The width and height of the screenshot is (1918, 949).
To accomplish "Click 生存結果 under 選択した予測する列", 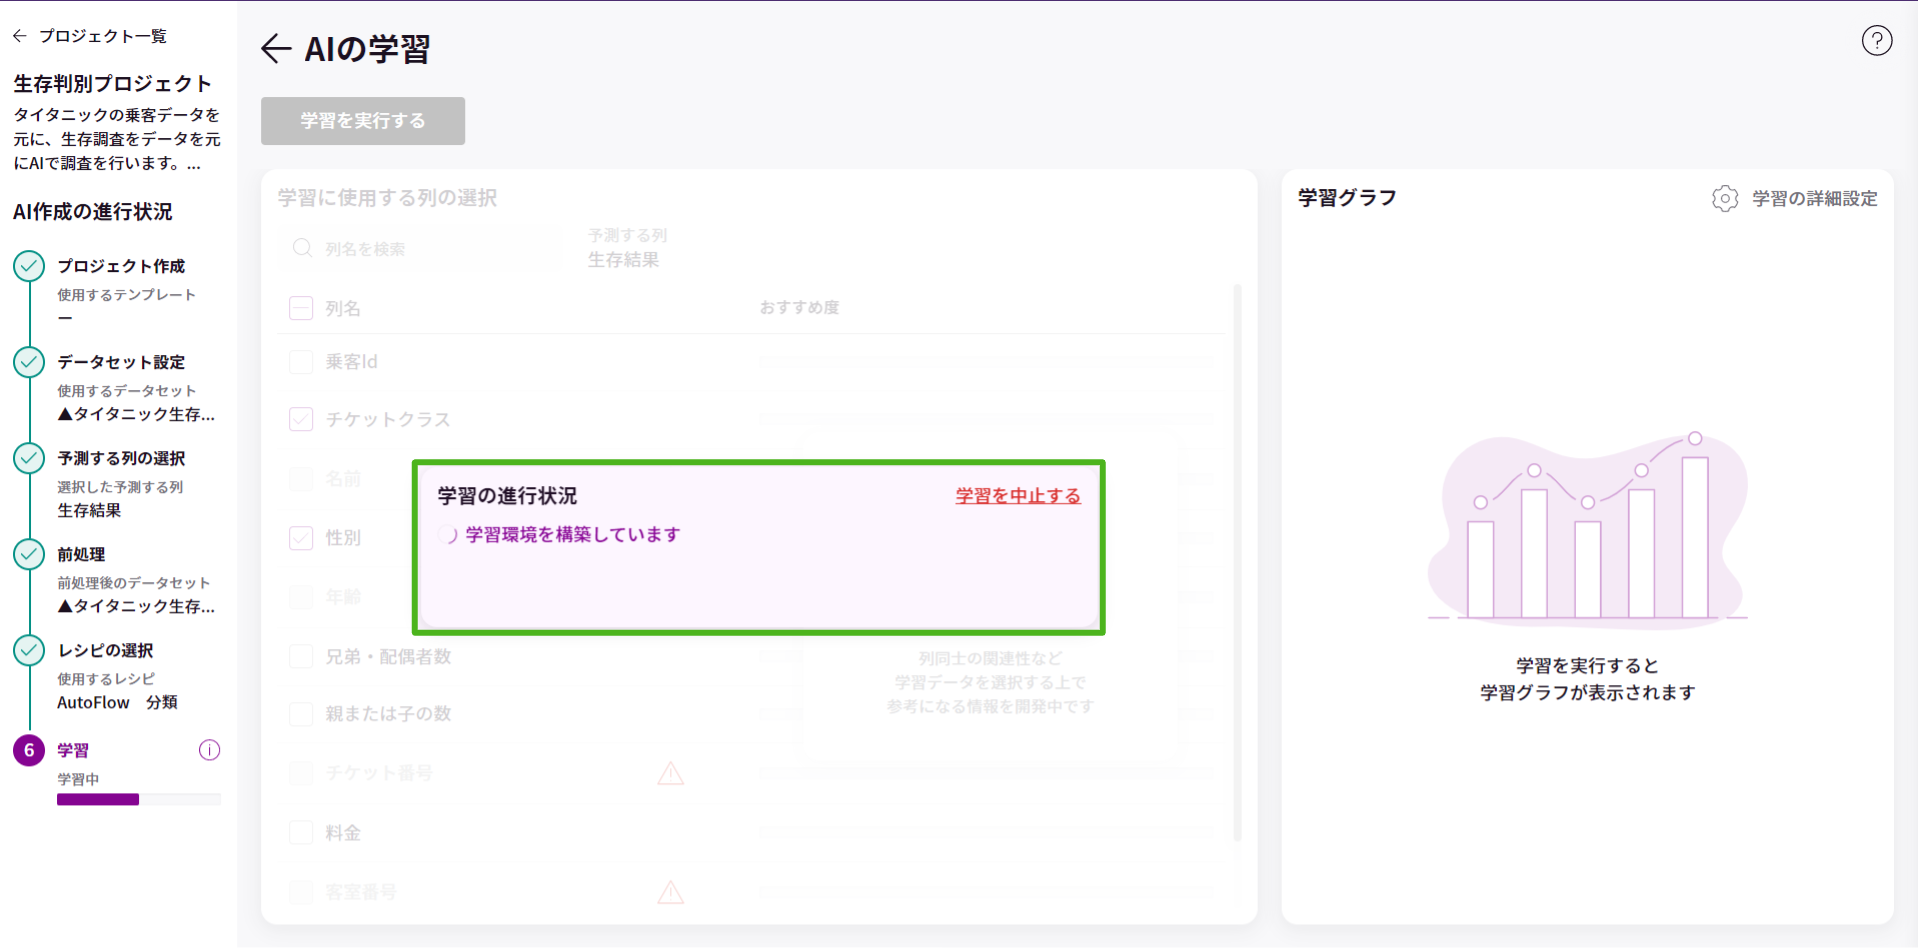I will pyautogui.click(x=89, y=510).
